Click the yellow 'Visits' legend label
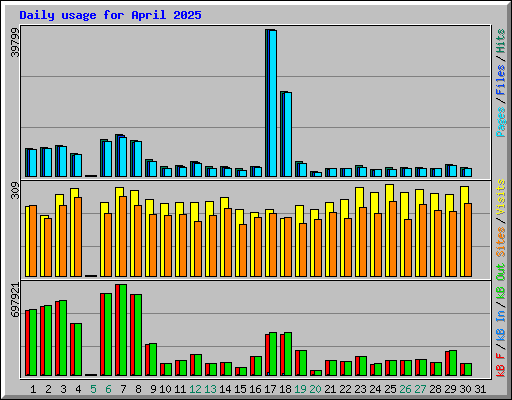The width and height of the screenshot is (512, 400). pos(501,197)
